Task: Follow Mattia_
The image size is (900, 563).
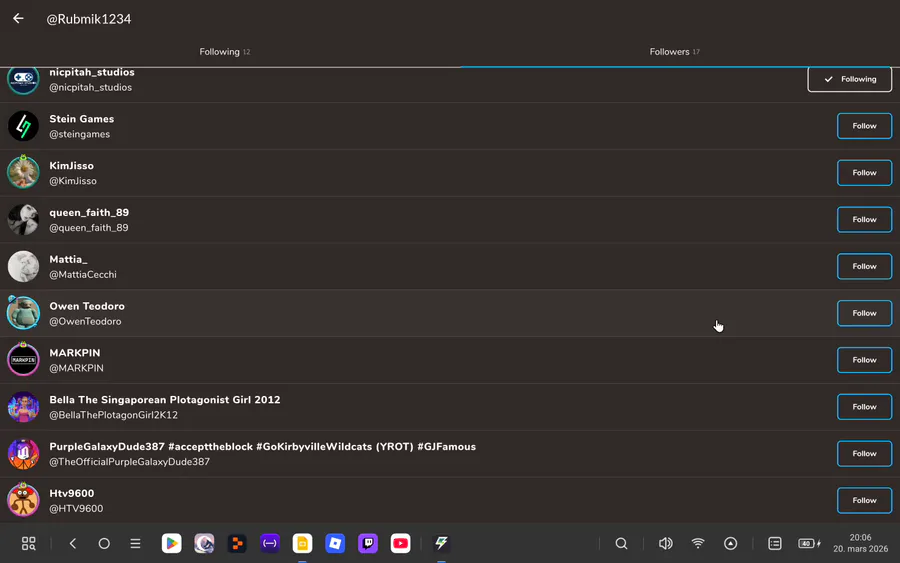Action: (864, 266)
